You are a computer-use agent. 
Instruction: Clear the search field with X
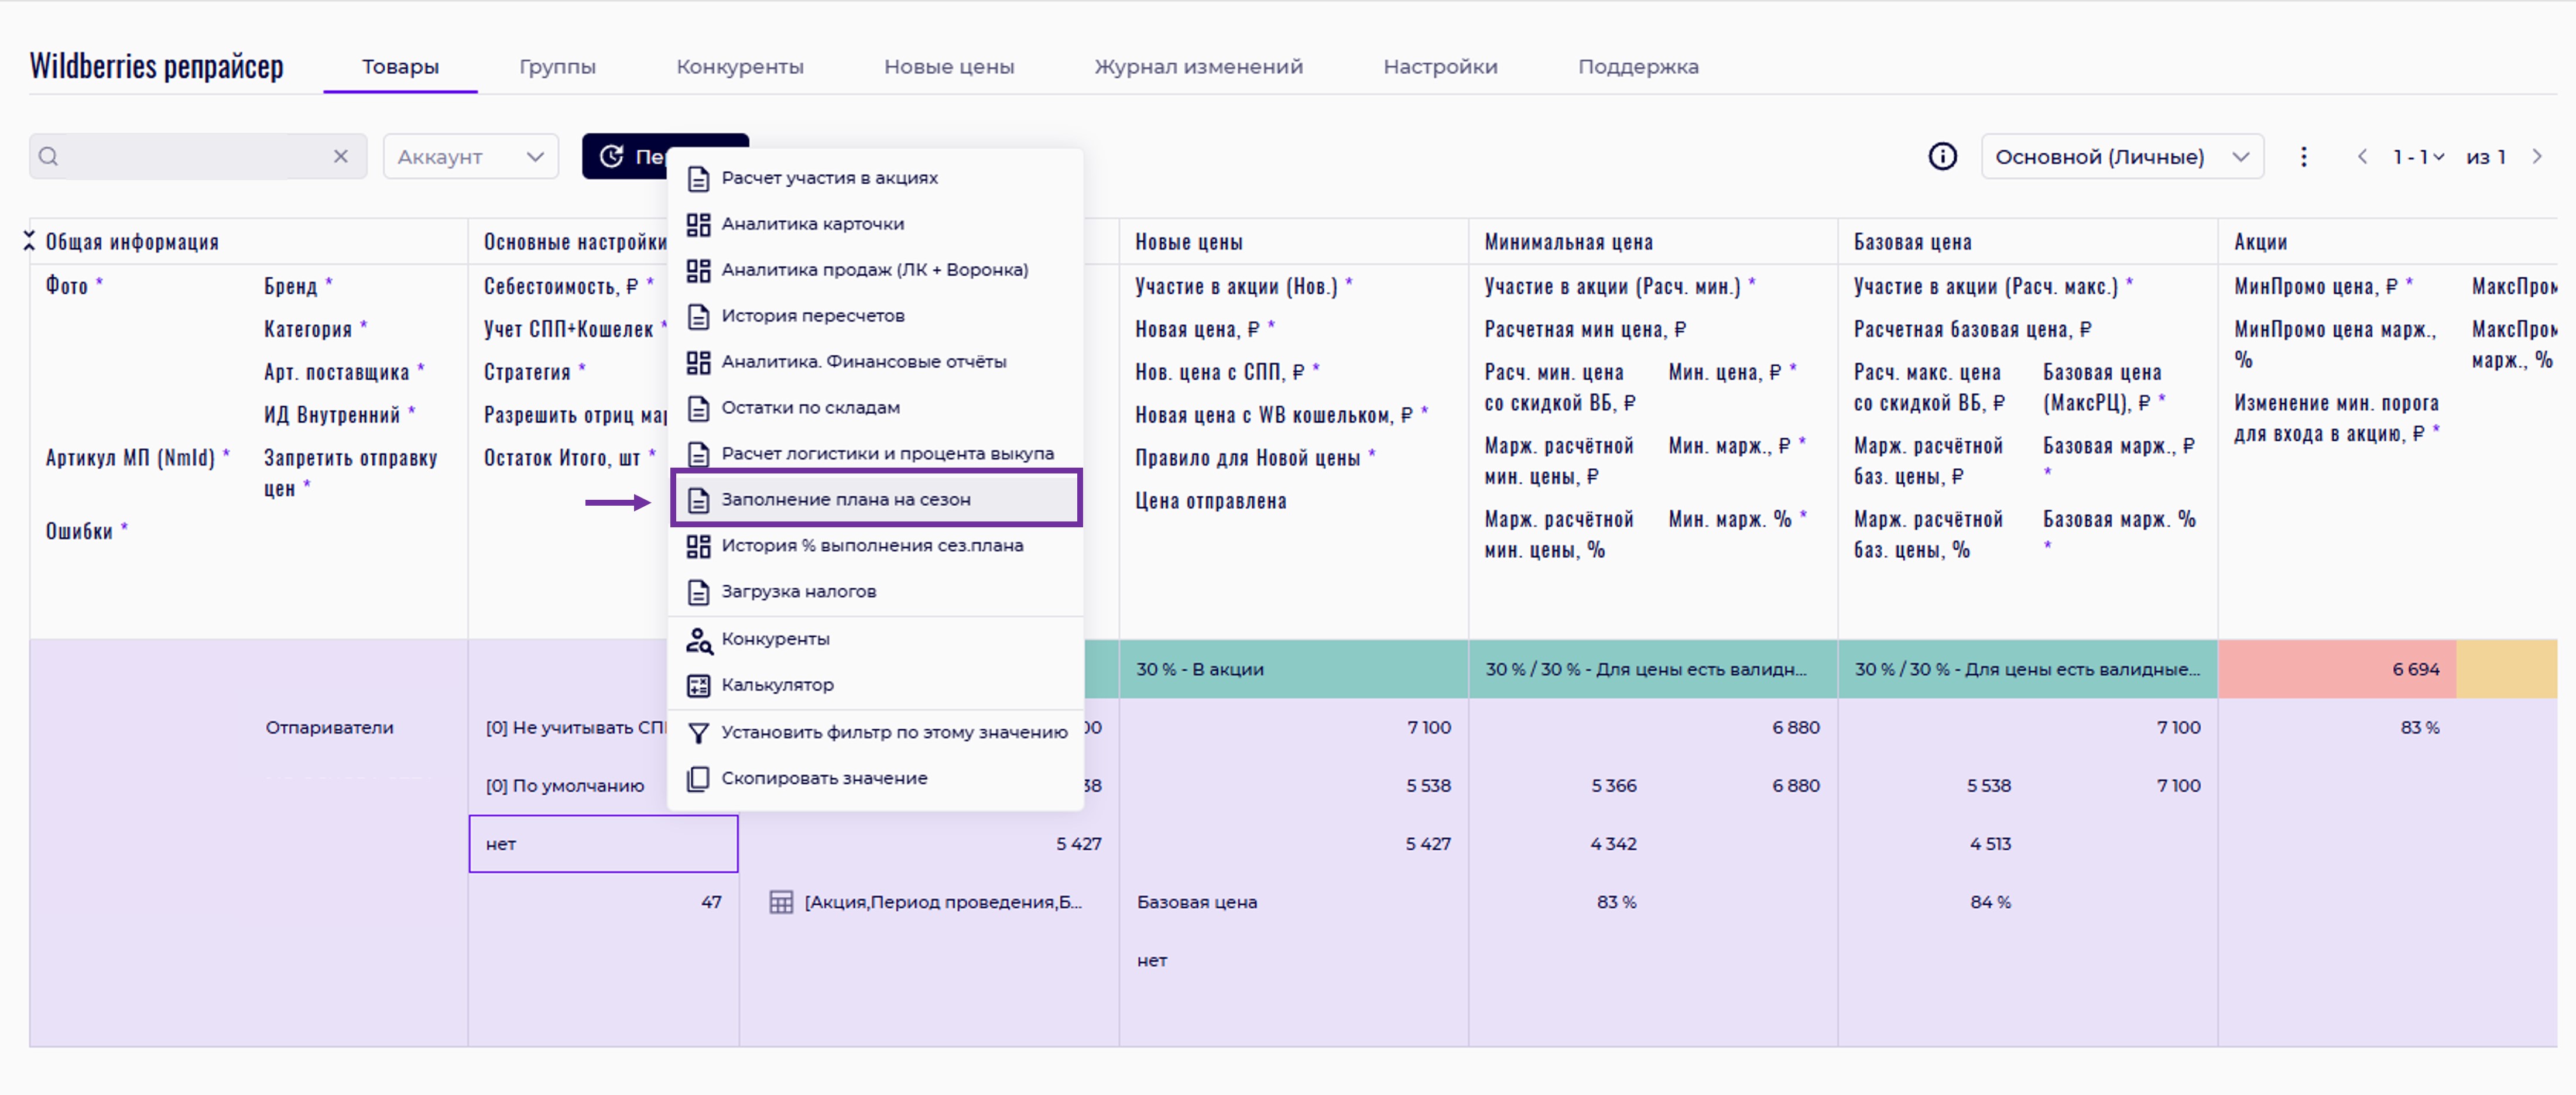341,156
